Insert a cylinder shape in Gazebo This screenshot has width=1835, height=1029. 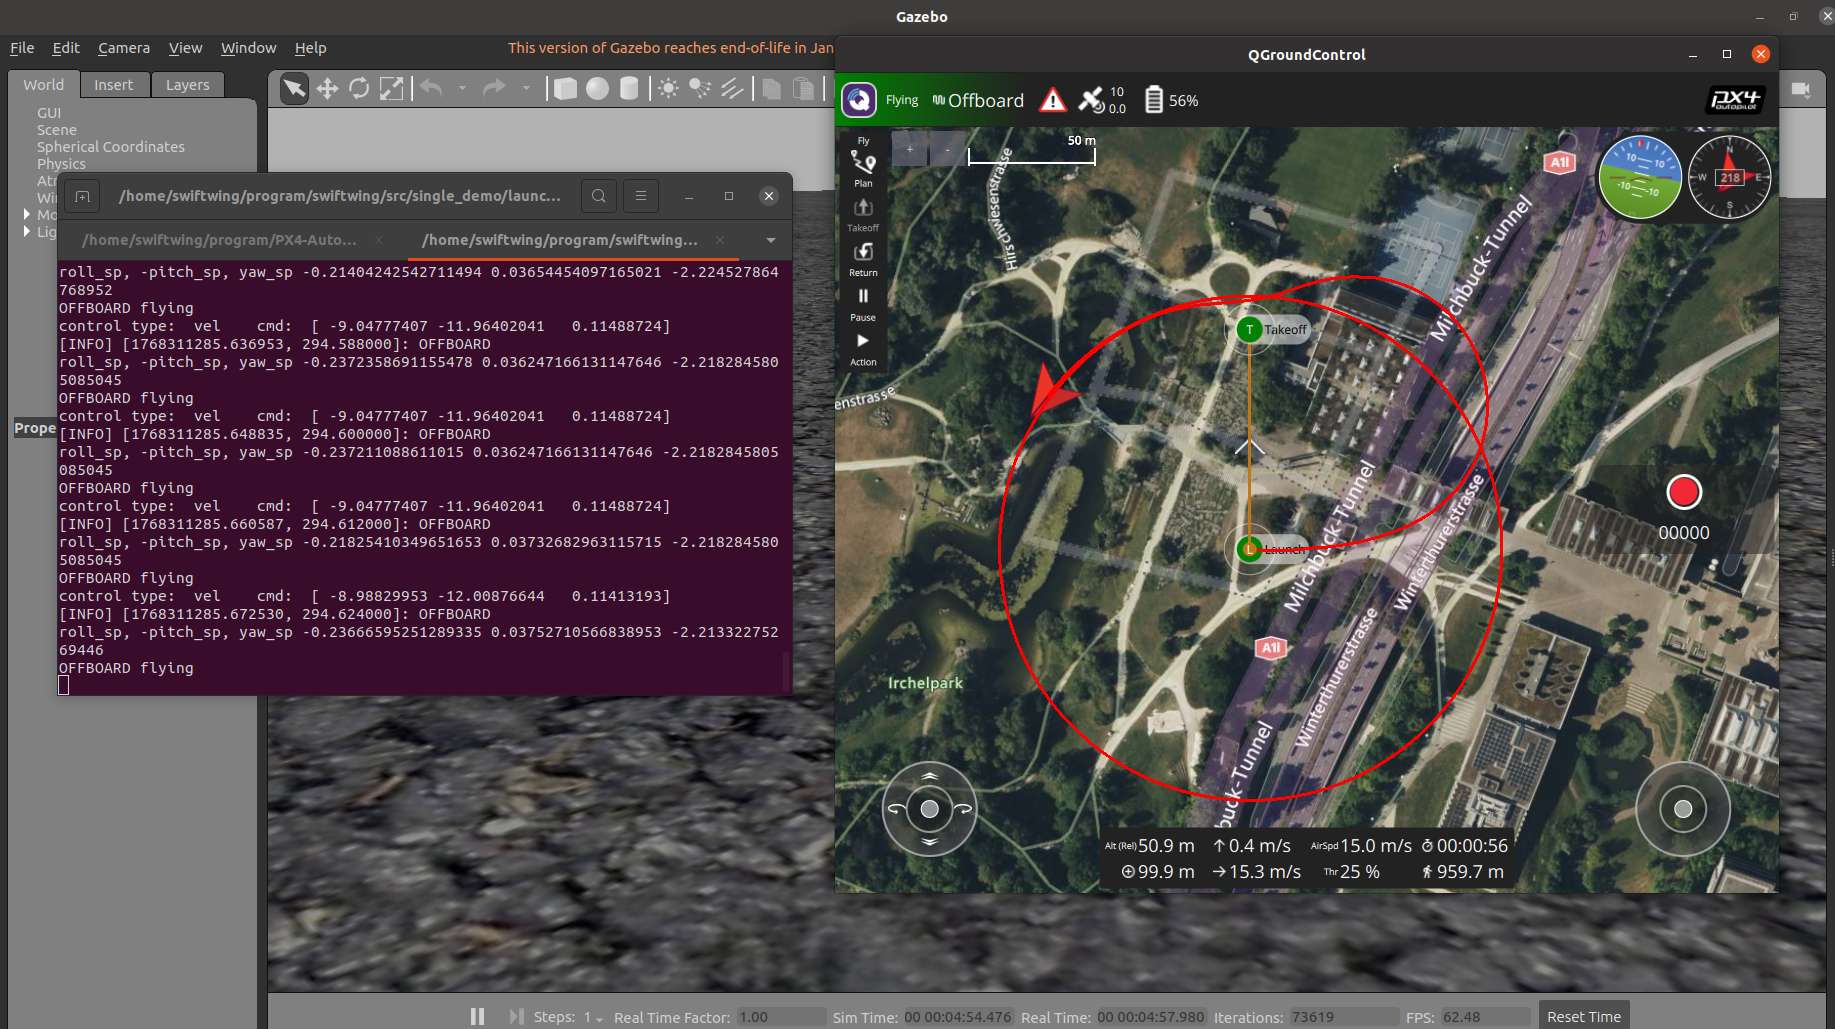point(629,89)
